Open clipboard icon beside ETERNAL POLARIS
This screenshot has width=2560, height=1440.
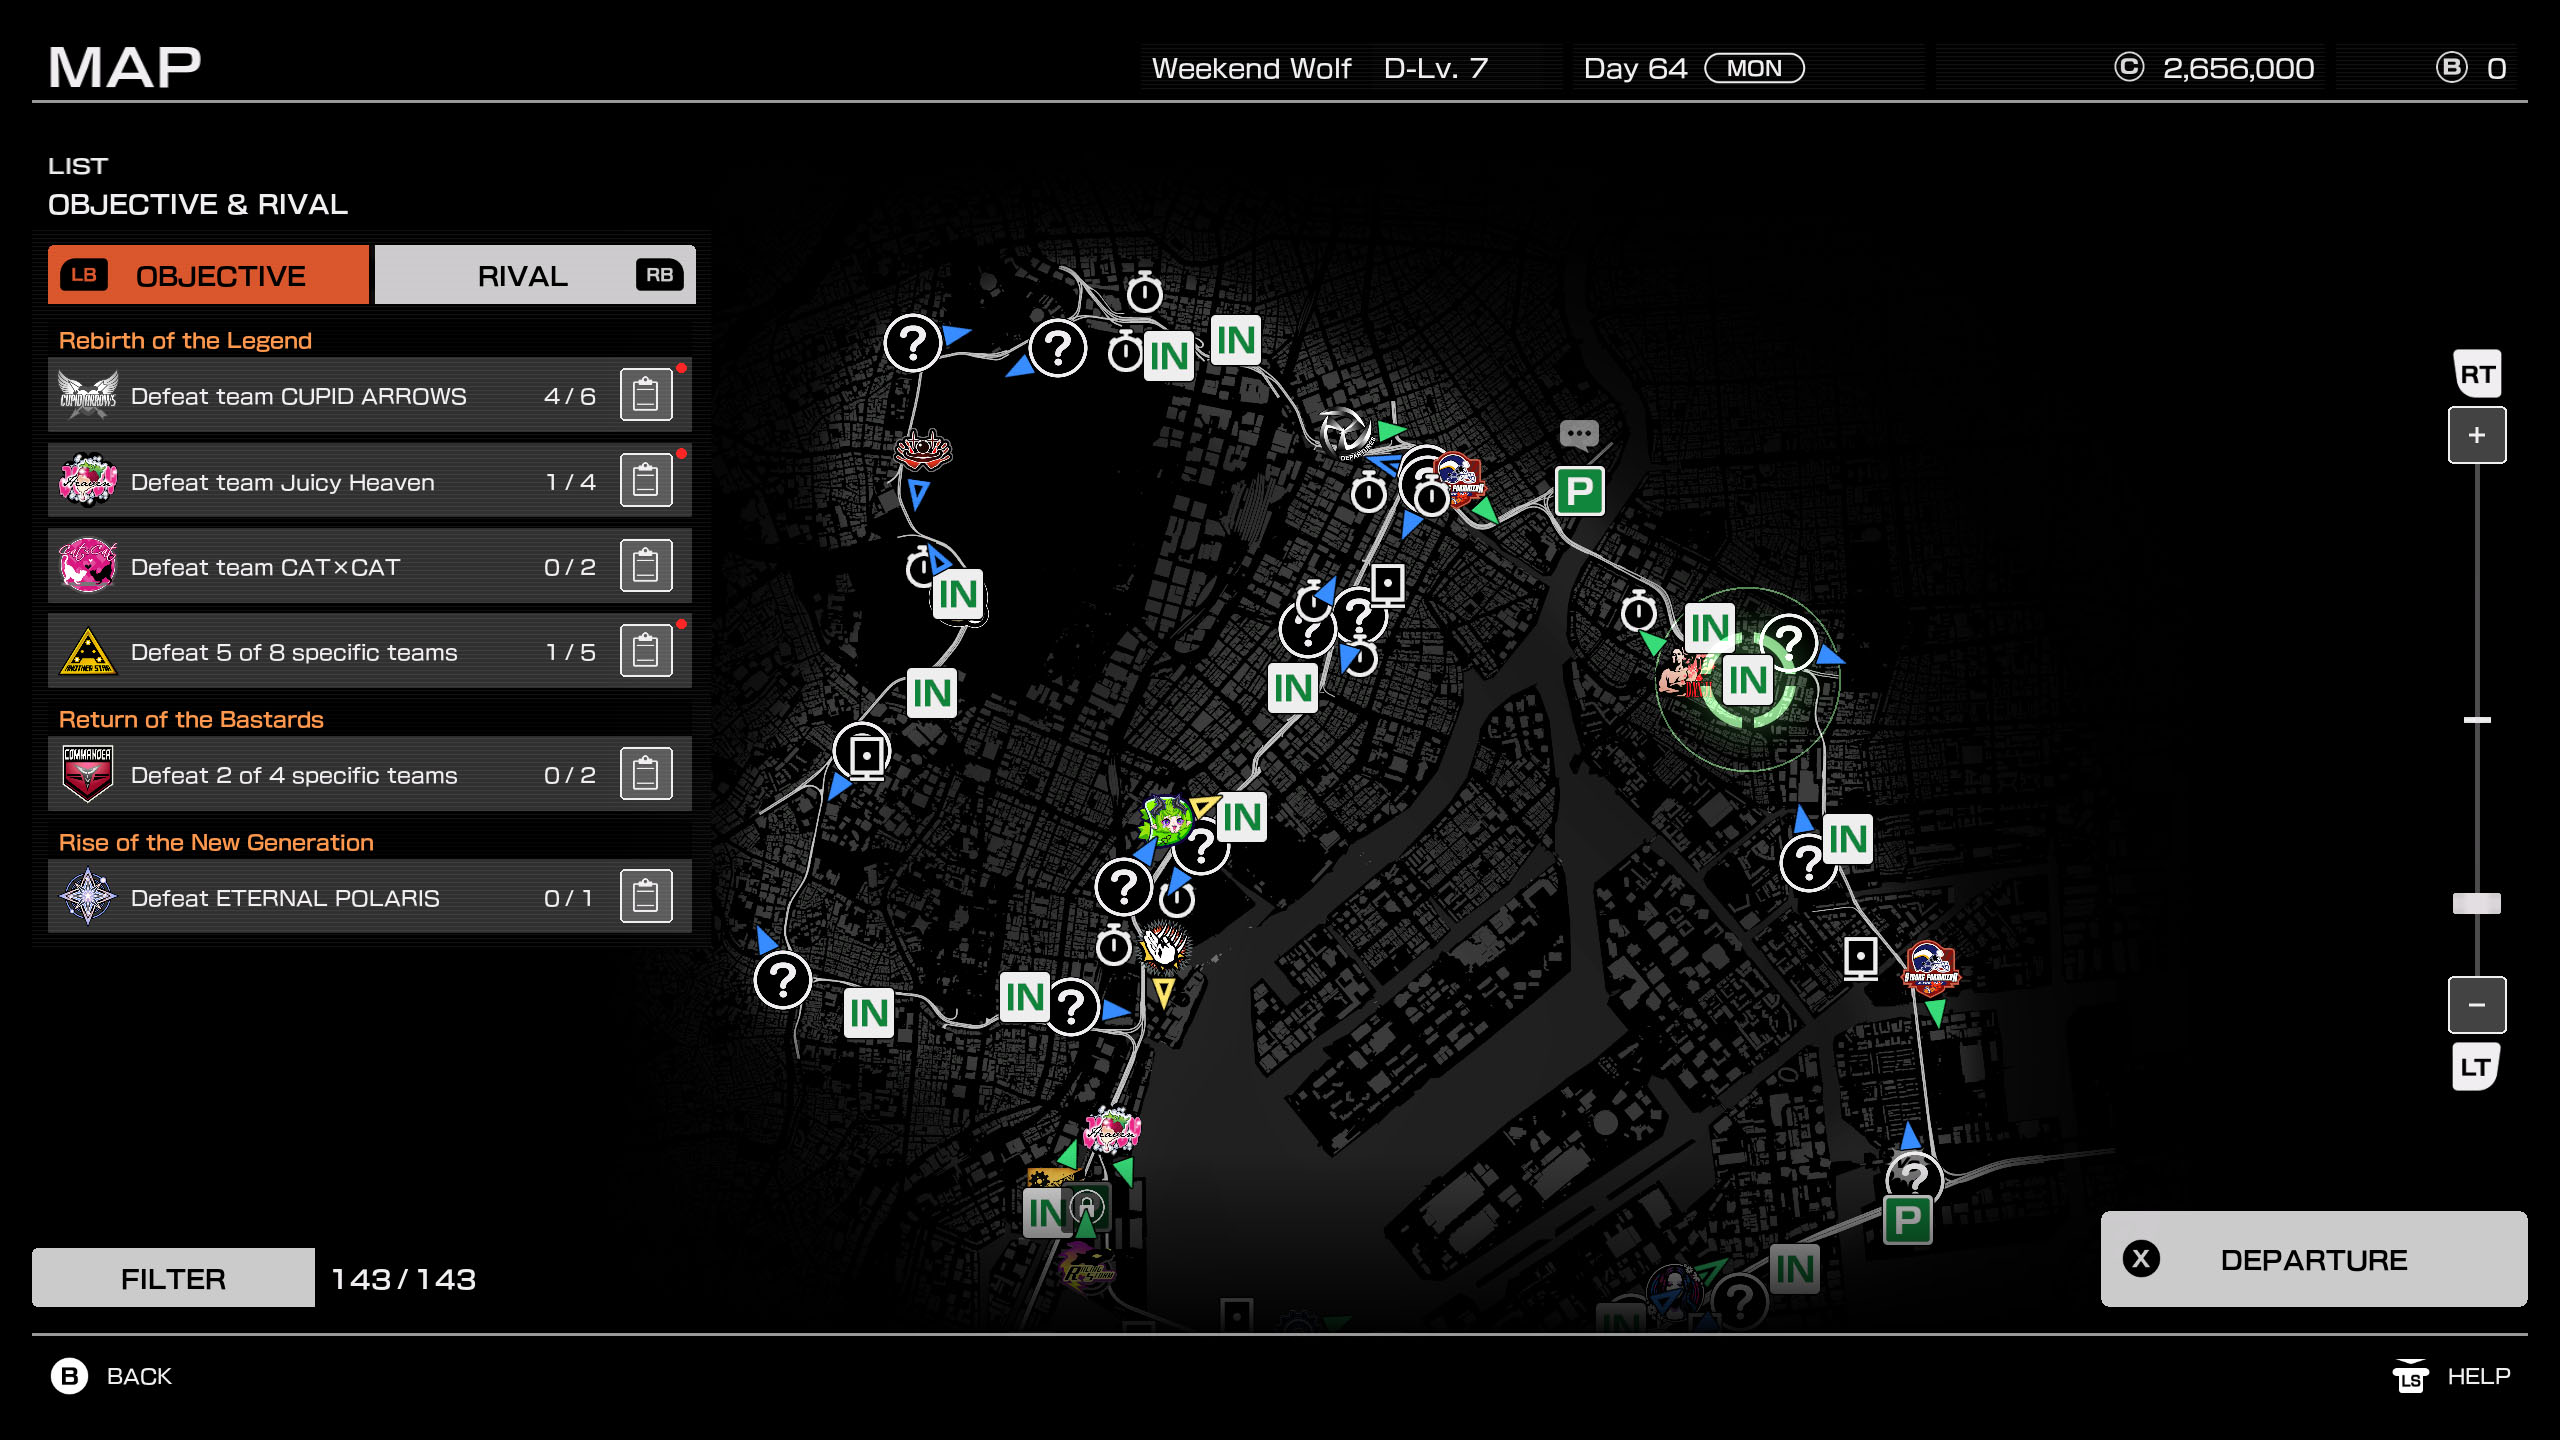click(645, 896)
